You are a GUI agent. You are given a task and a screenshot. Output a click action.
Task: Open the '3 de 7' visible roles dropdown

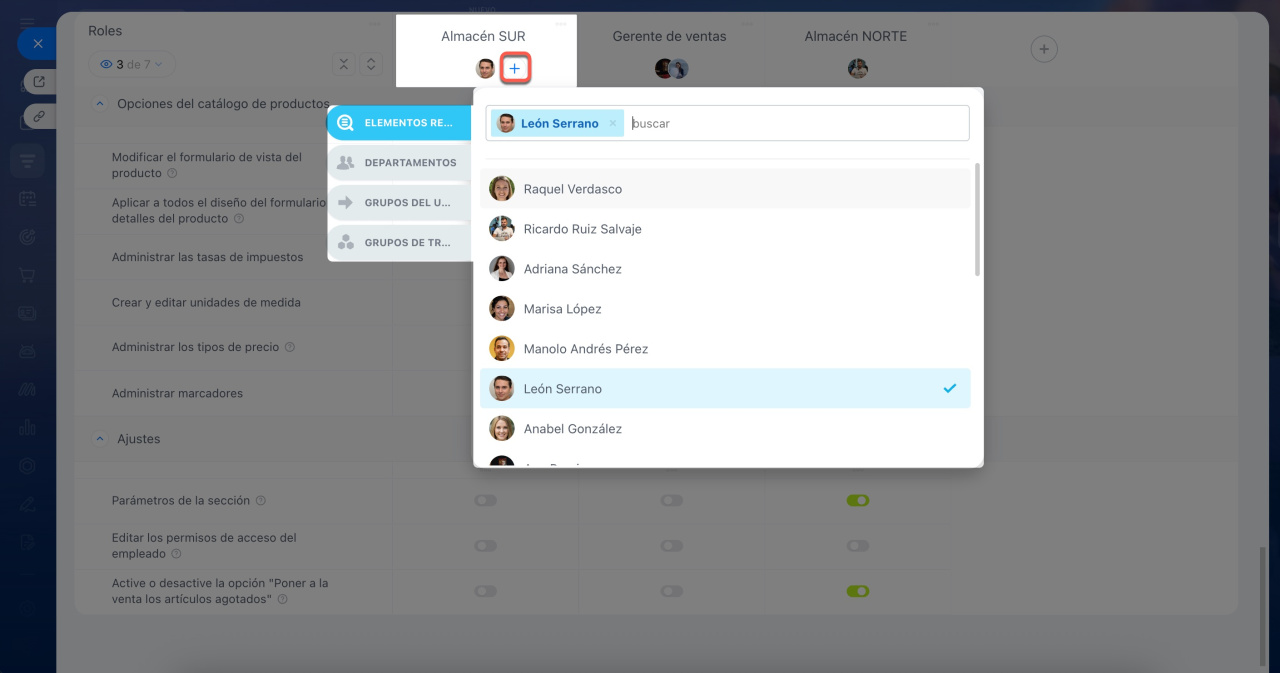pyautogui.click(x=131, y=64)
